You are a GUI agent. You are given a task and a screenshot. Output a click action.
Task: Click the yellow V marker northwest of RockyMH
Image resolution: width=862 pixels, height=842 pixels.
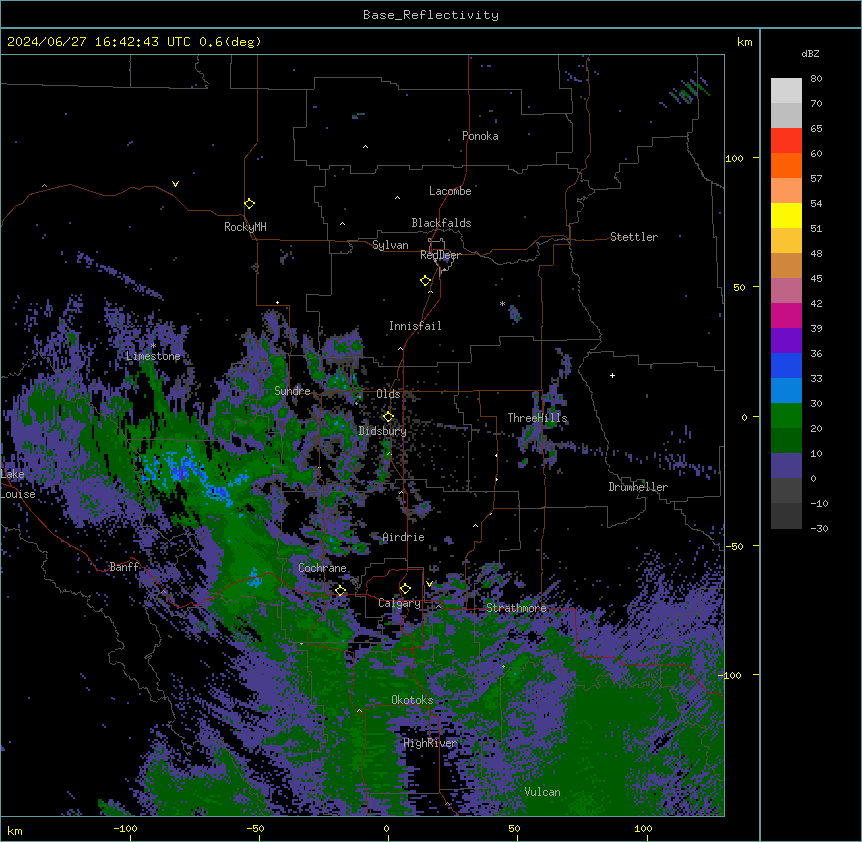(x=175, y=184)
